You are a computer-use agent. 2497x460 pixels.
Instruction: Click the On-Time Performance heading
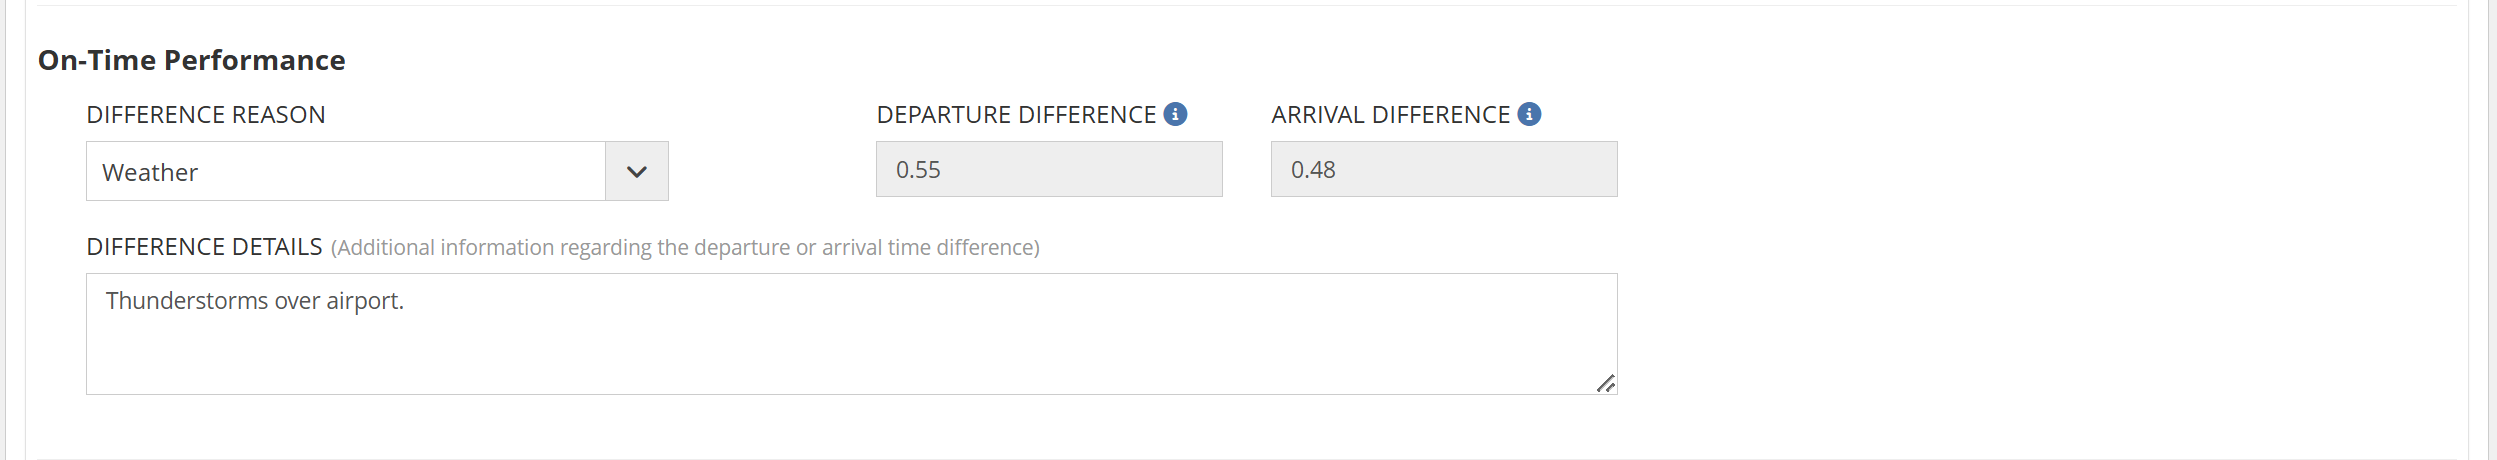[192, 60]
